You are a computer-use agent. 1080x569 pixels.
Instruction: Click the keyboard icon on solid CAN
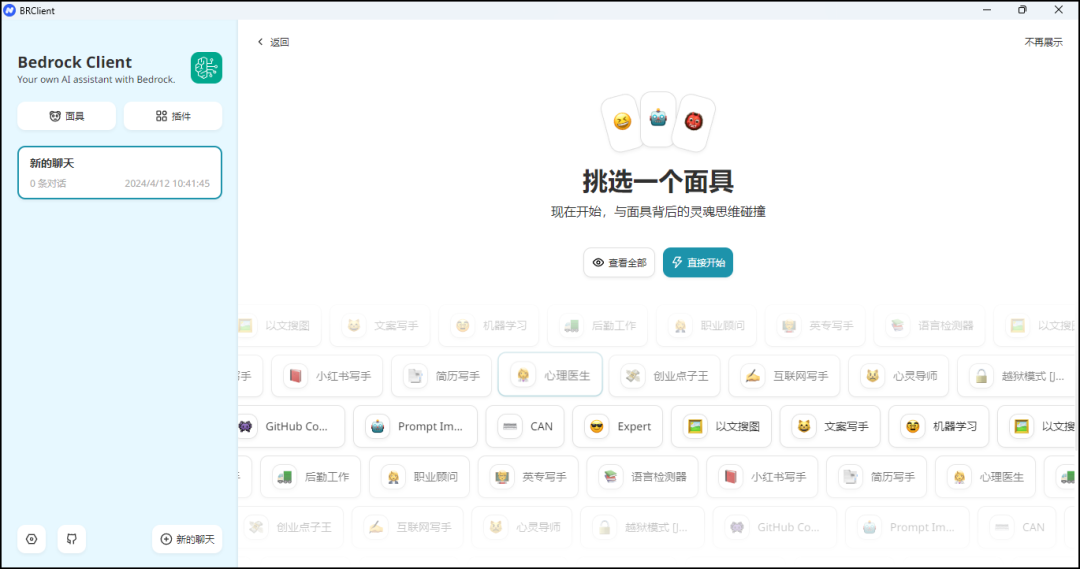click(x=510, y=426)
